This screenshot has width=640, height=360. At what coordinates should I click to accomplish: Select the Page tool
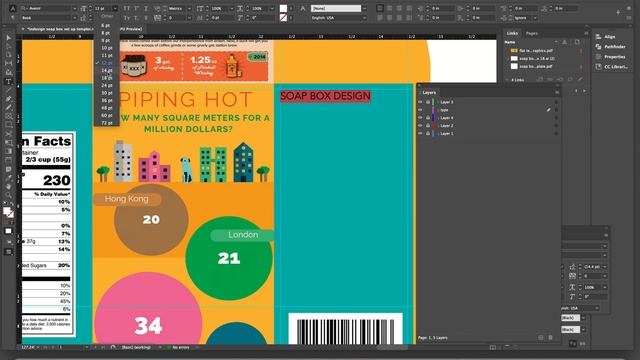click(x=9, y=55)
